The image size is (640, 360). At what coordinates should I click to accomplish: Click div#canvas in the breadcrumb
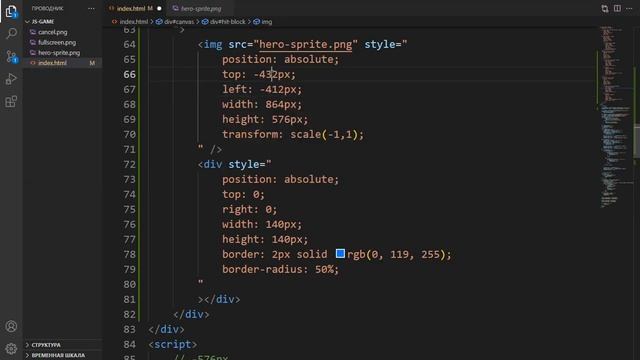click(179, 22)
